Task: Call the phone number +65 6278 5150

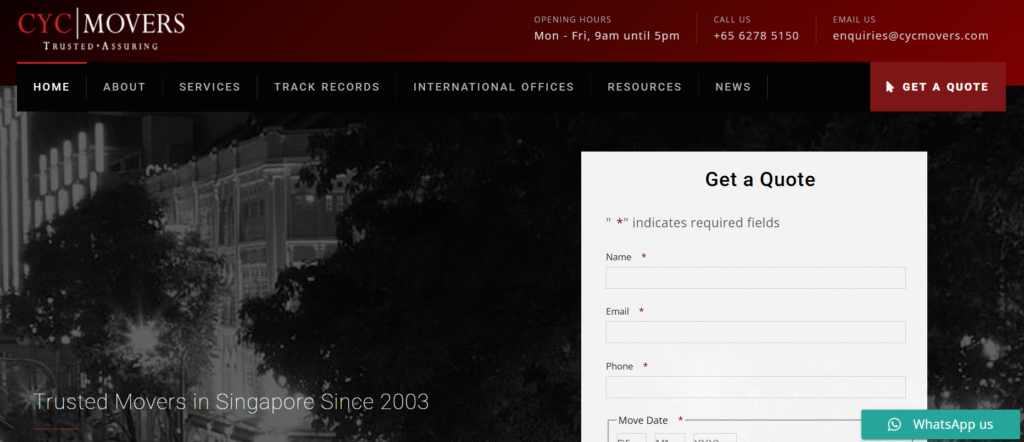Action: [756, 36]
